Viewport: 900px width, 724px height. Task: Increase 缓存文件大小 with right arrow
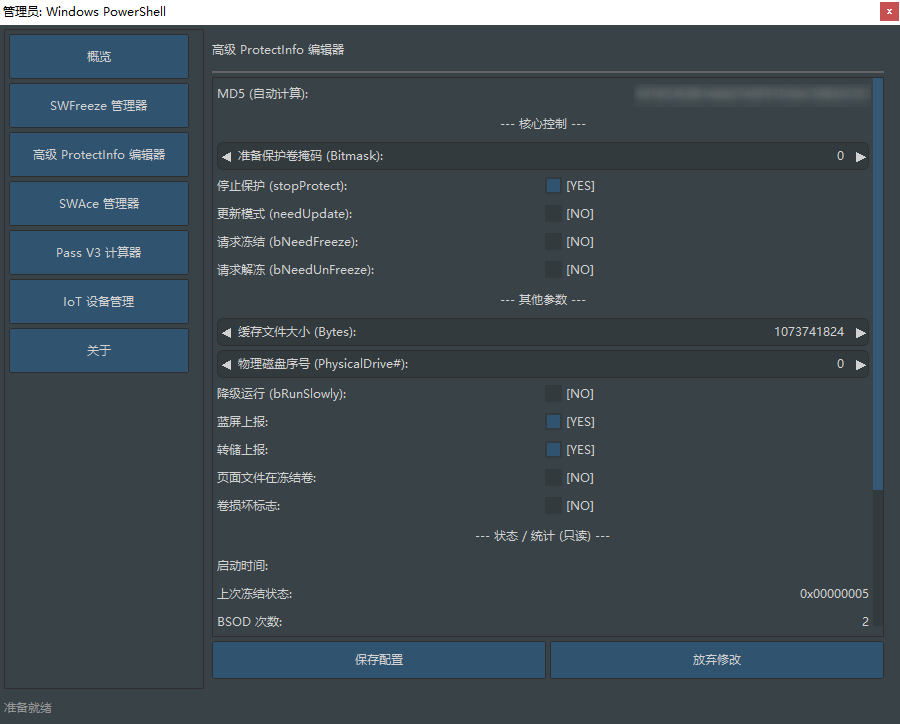860,332
